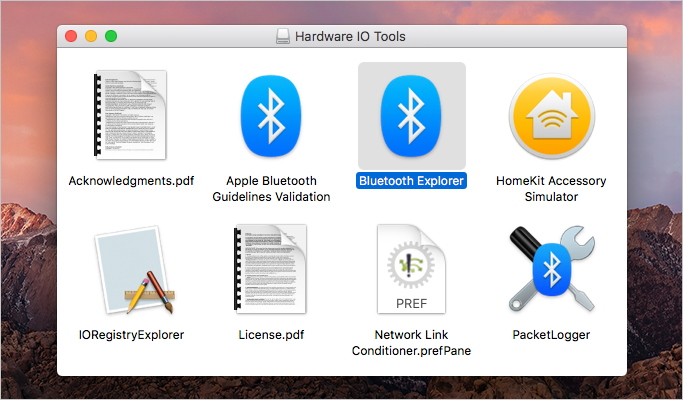Viewport: 683px width, 400px height.
Task: Click the "HomeKit Accessory Simulator" label
Action: [551, 189]
